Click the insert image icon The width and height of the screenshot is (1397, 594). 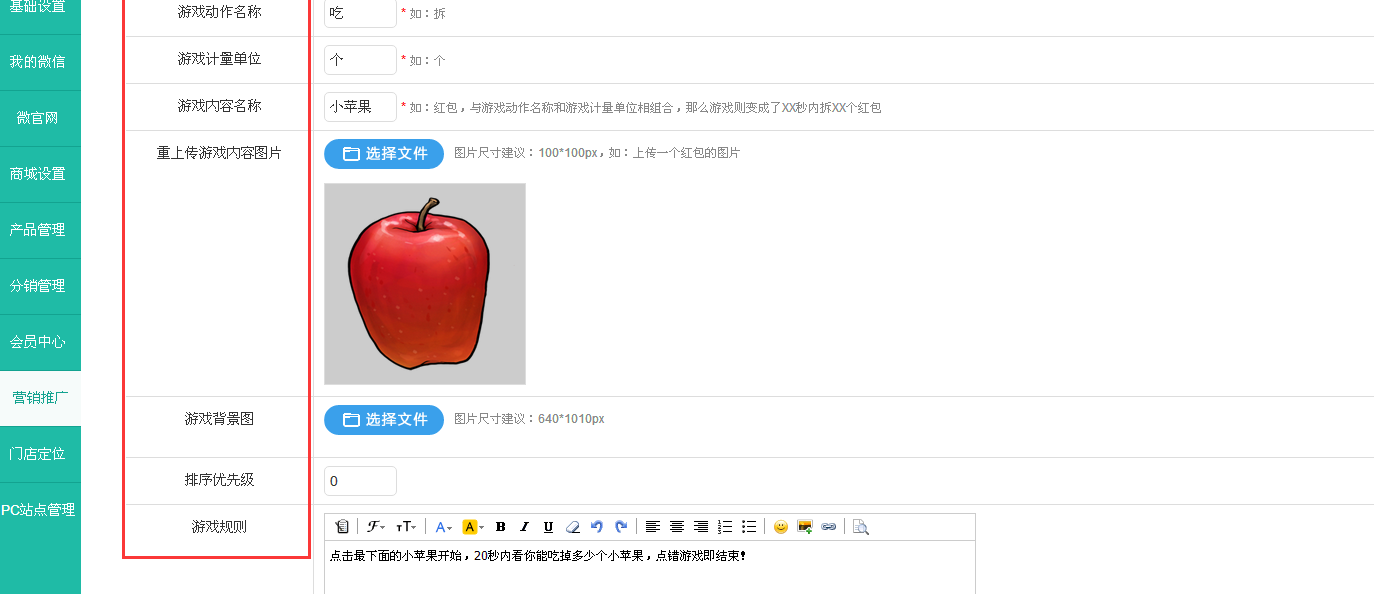click(805, 527)
